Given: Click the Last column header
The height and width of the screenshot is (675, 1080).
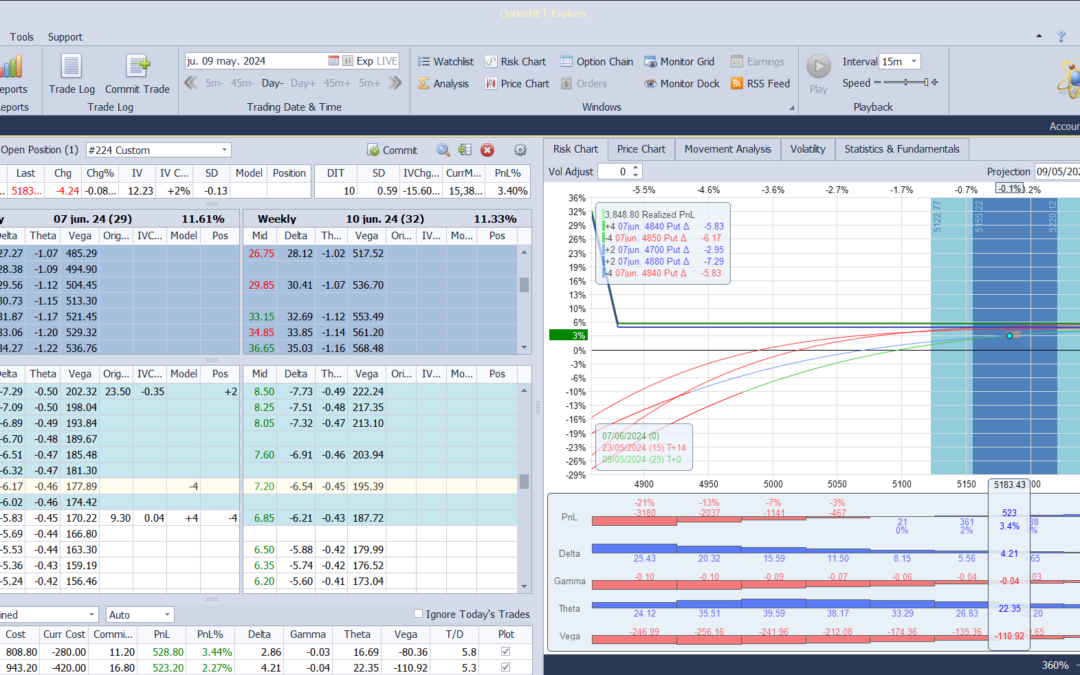Looking at the screenshot, I should pyautogui.click(x=25, y=173).
